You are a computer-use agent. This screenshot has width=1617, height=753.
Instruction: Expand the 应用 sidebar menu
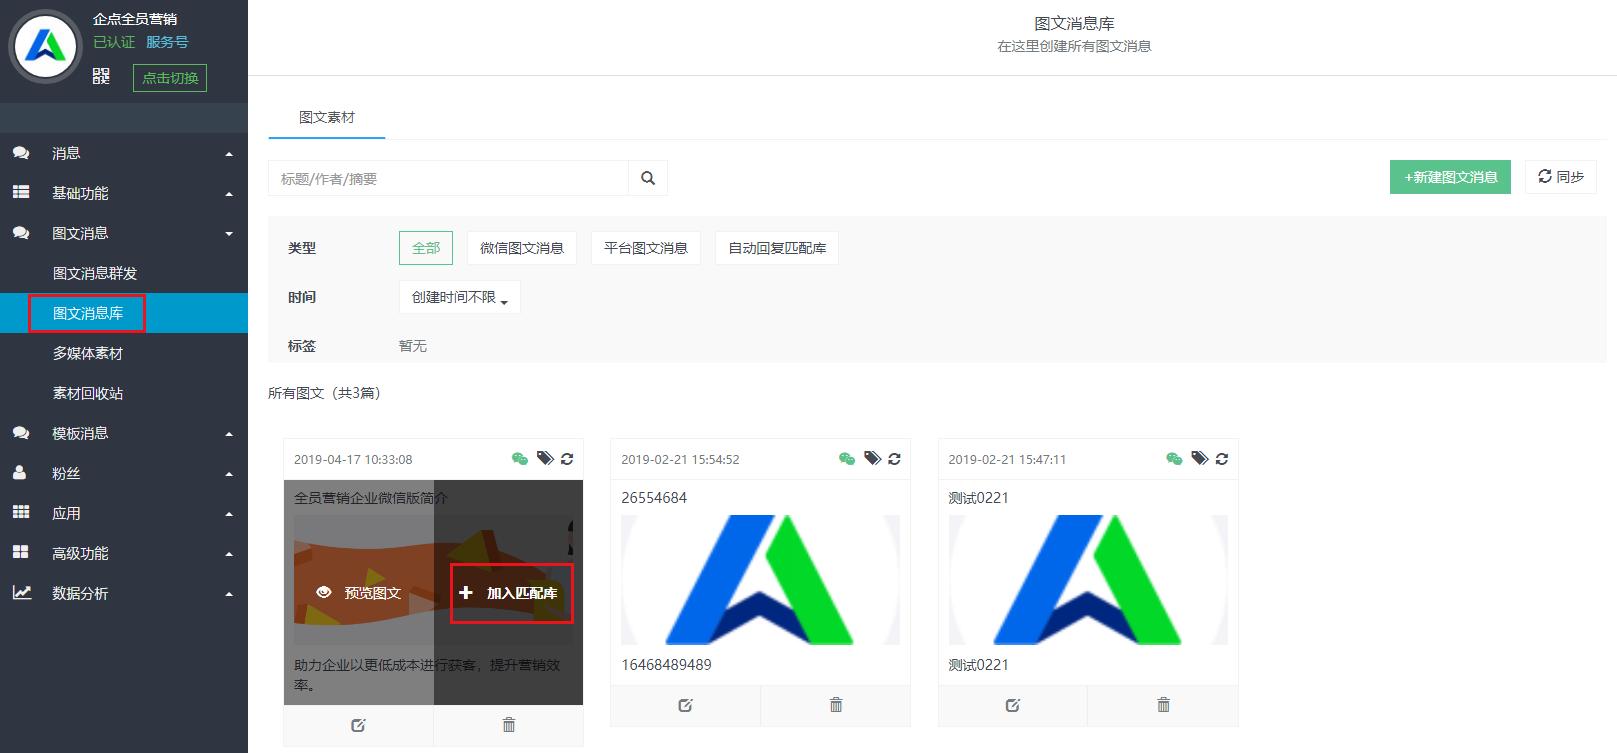124,513
